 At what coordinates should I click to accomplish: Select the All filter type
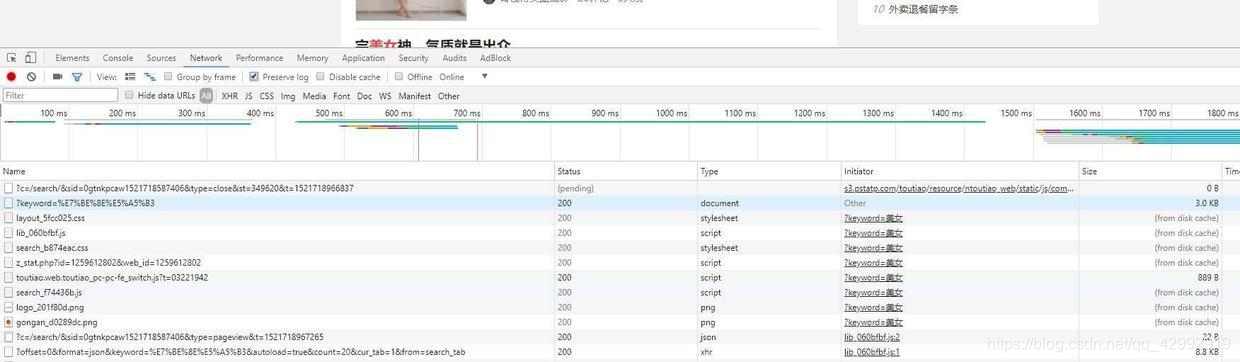tap(206, 96)
